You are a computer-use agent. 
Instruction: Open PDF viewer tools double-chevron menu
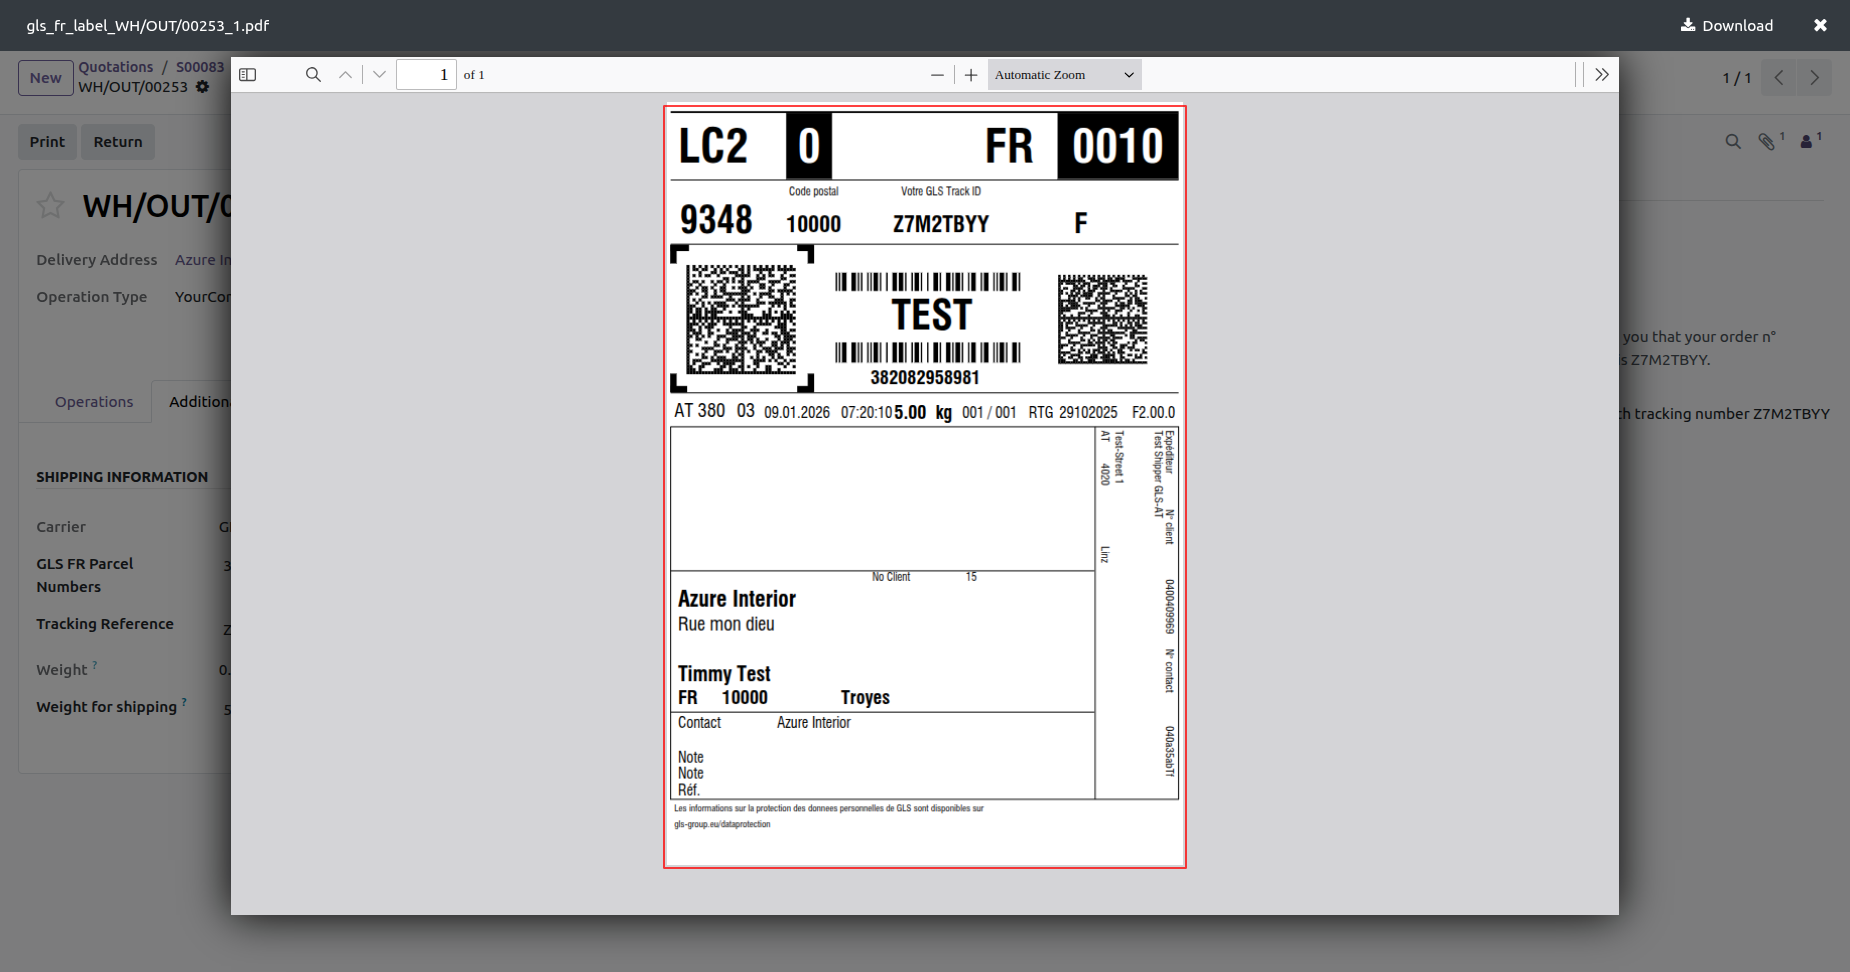coord(1602,75)
